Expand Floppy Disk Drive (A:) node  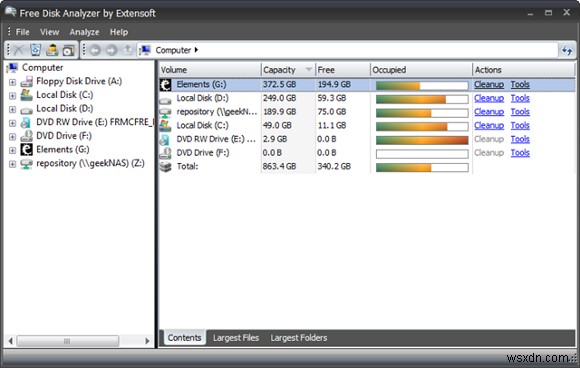coord(12,82)
